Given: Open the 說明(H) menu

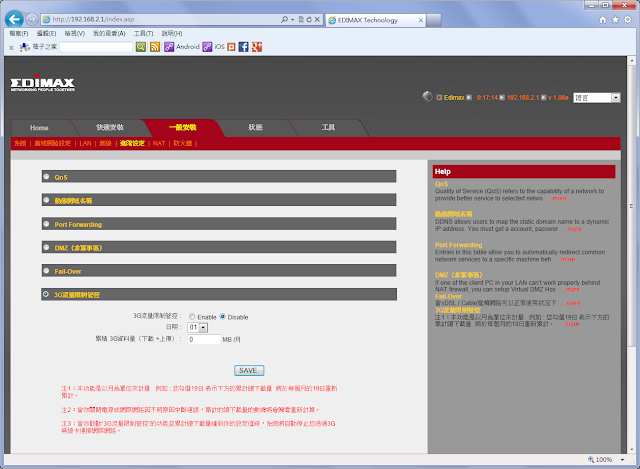Looking at the screenshot, I should 172,33.
